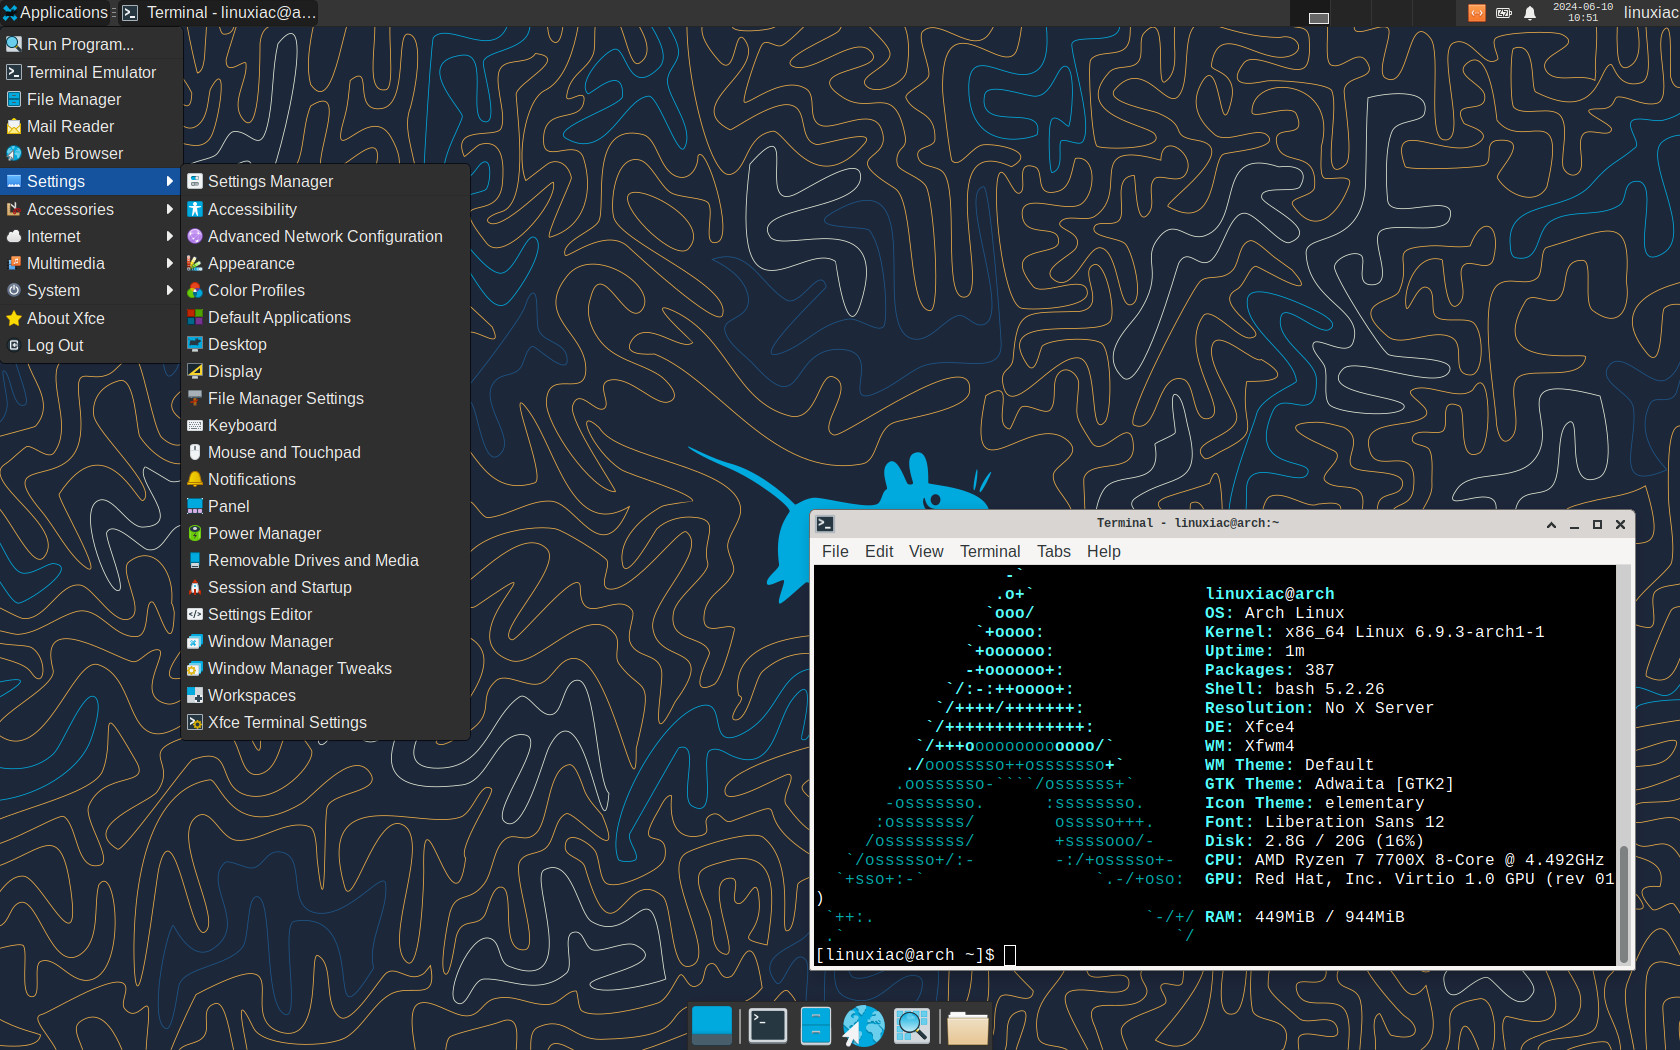The height and width of the screenshot is (1050, 1680).
Task: Open the Terminal menu in menu bar
Action: 990,551
